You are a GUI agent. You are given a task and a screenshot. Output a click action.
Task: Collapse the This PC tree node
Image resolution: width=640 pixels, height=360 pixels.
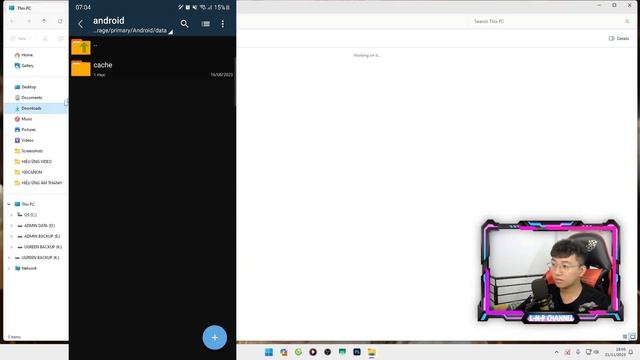pyautogui.click(x=9, y=204)
